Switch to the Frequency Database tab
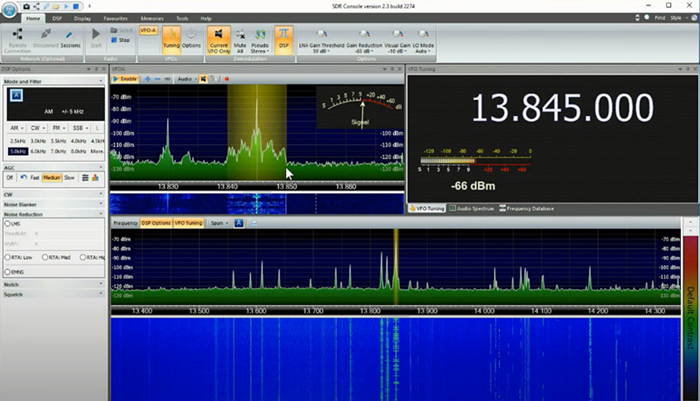This screenshot has width=700, height=401. click(x=527, y=208)
